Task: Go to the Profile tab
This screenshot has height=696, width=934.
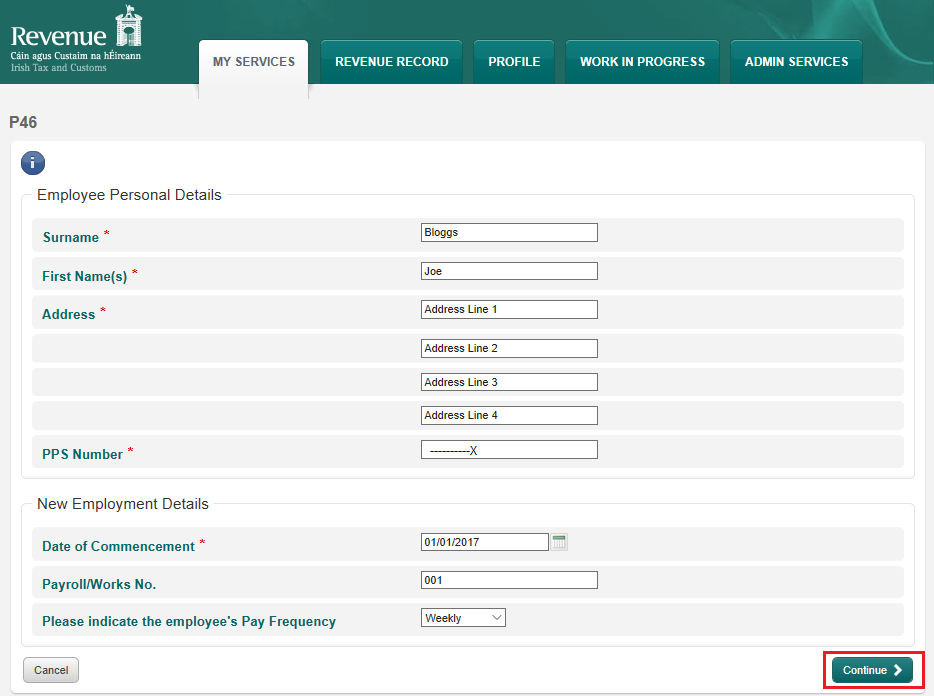Action: pos(514,62)
